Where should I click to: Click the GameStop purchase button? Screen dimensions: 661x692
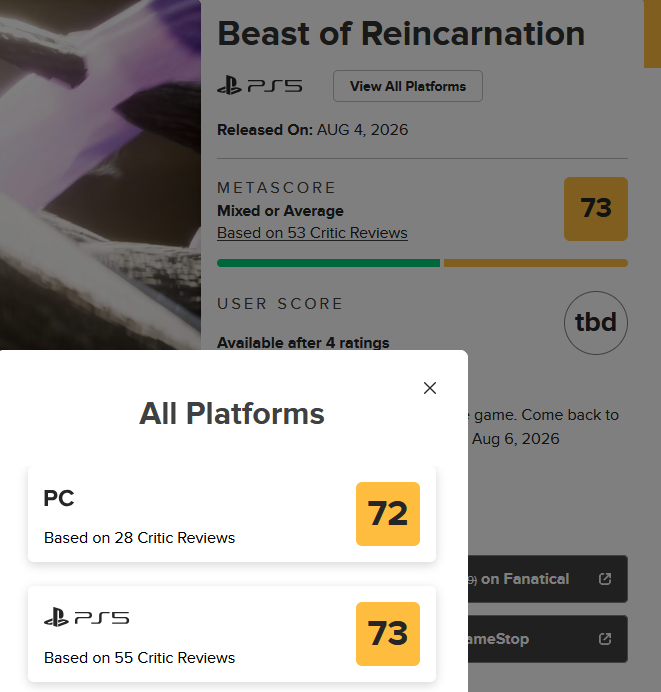click(548, 639)
